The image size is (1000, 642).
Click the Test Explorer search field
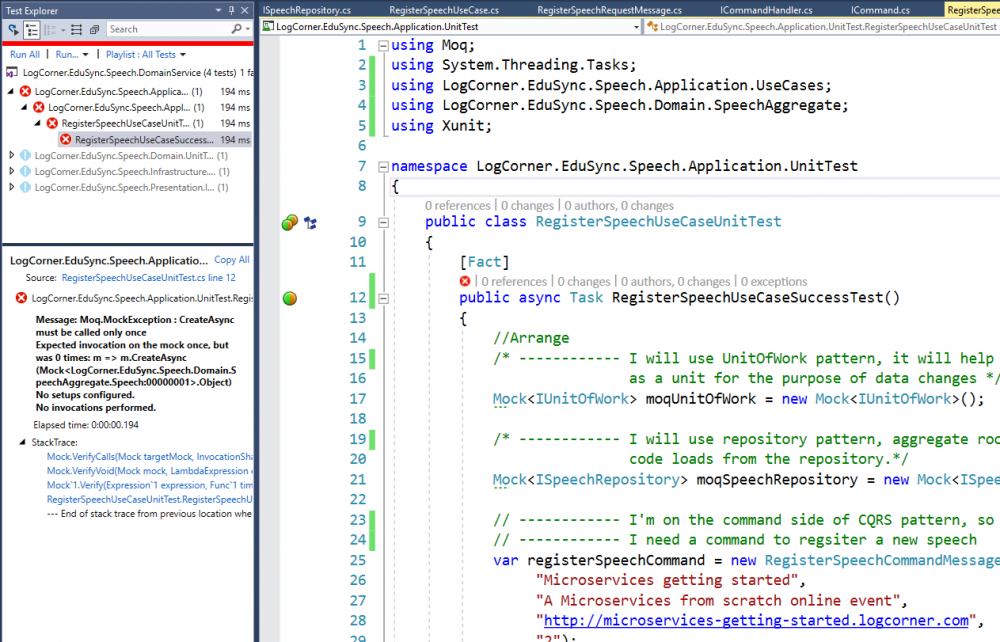tap(165, 30)
